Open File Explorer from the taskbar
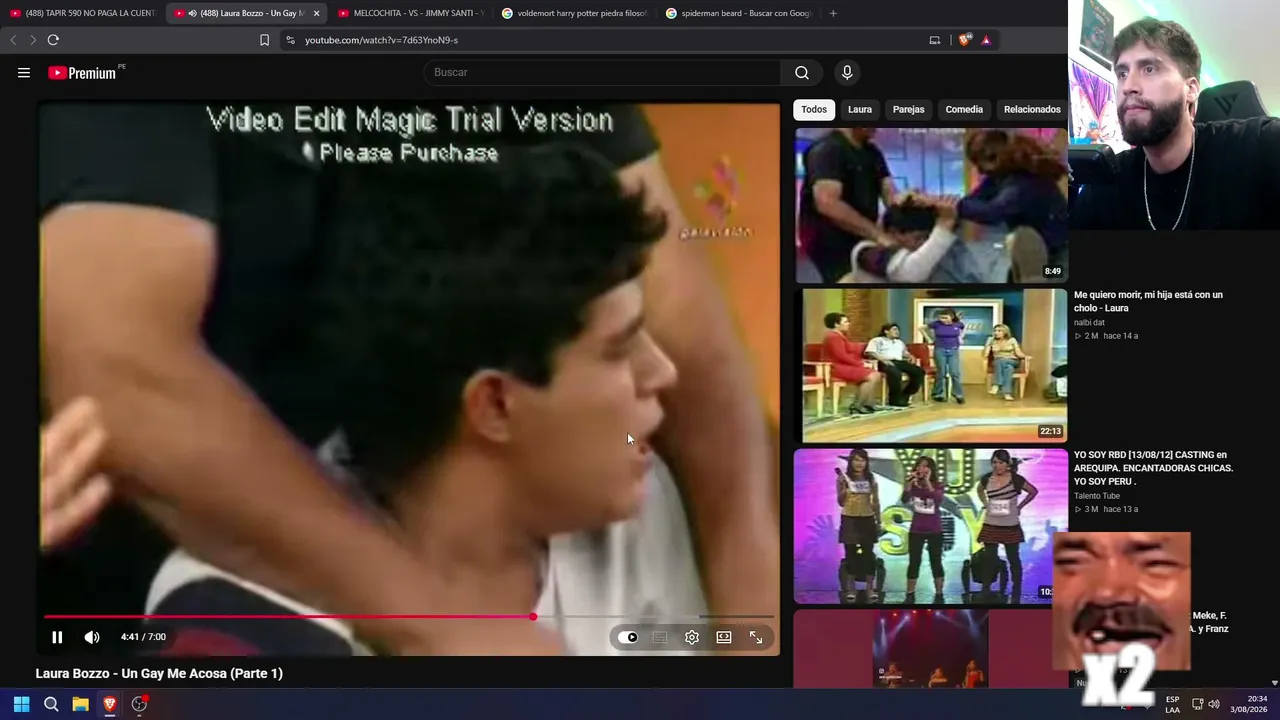 81,704
